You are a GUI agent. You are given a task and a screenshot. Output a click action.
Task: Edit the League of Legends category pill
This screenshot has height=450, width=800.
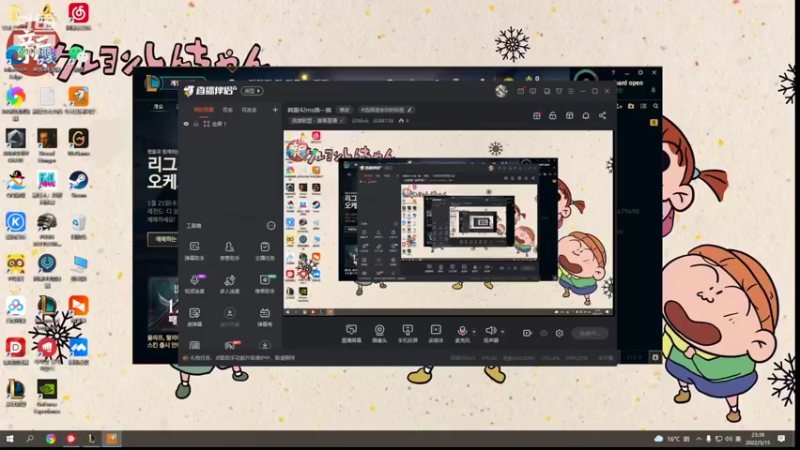click(317, 121)
